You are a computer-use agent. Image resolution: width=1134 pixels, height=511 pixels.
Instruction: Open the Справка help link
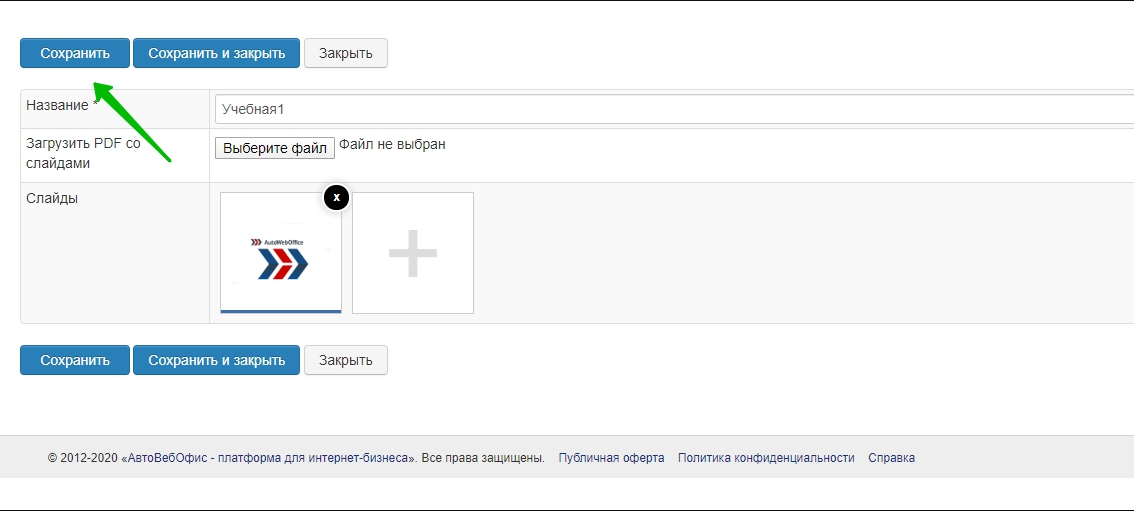(891, 458)
